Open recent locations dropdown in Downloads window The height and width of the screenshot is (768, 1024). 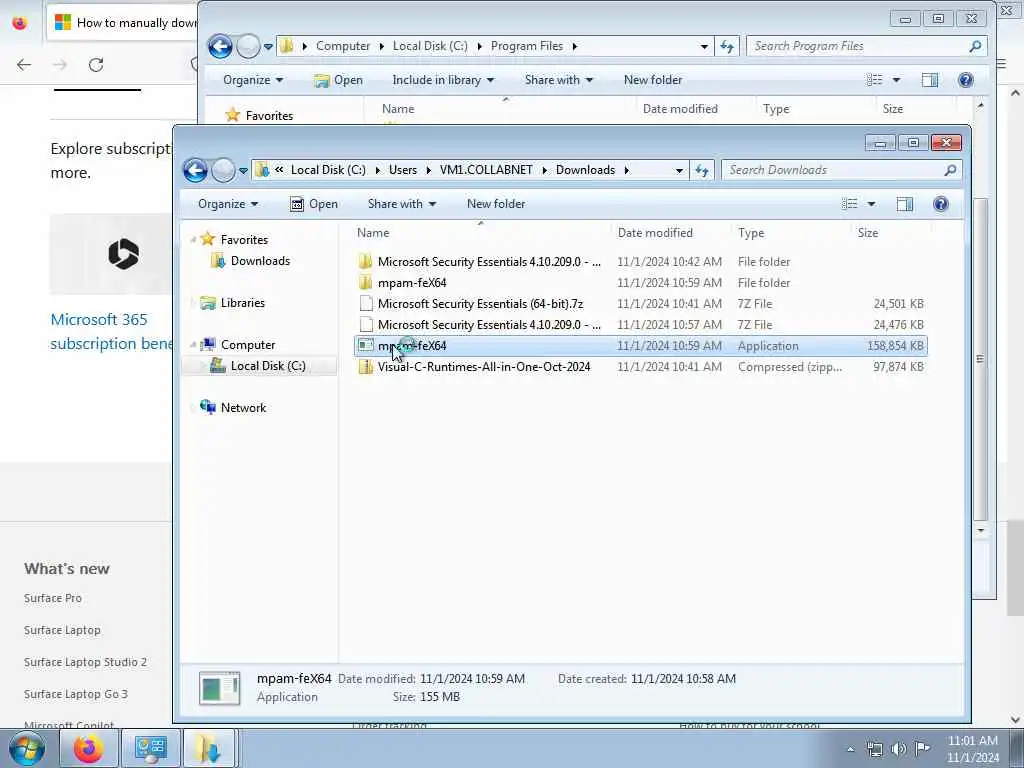click(243, 170)
